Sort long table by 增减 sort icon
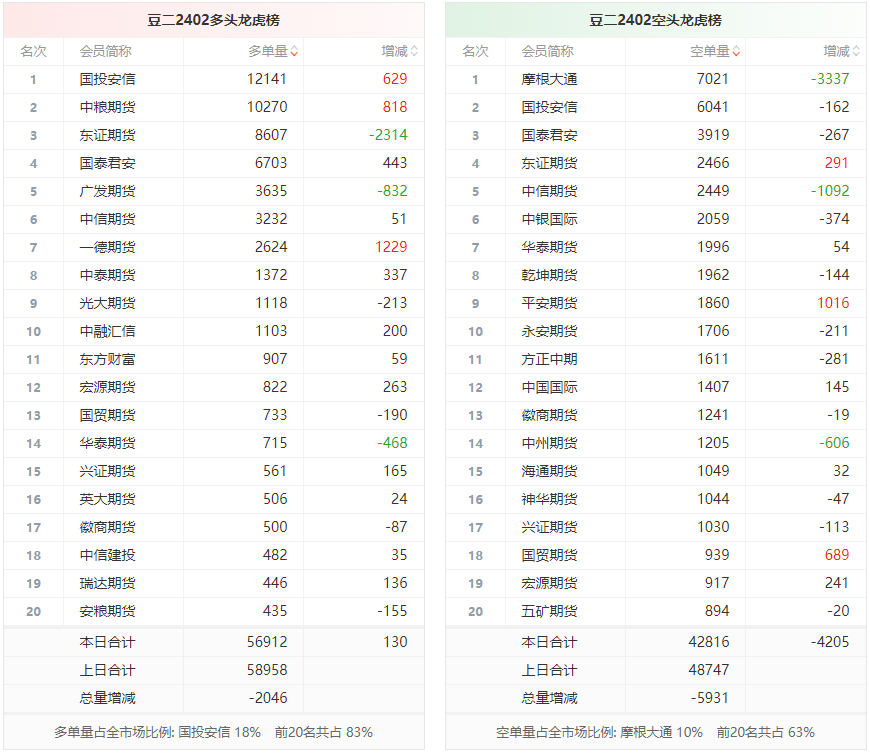Image resolution: width=870 pixels, height=754 pixels. pos(414,52)
